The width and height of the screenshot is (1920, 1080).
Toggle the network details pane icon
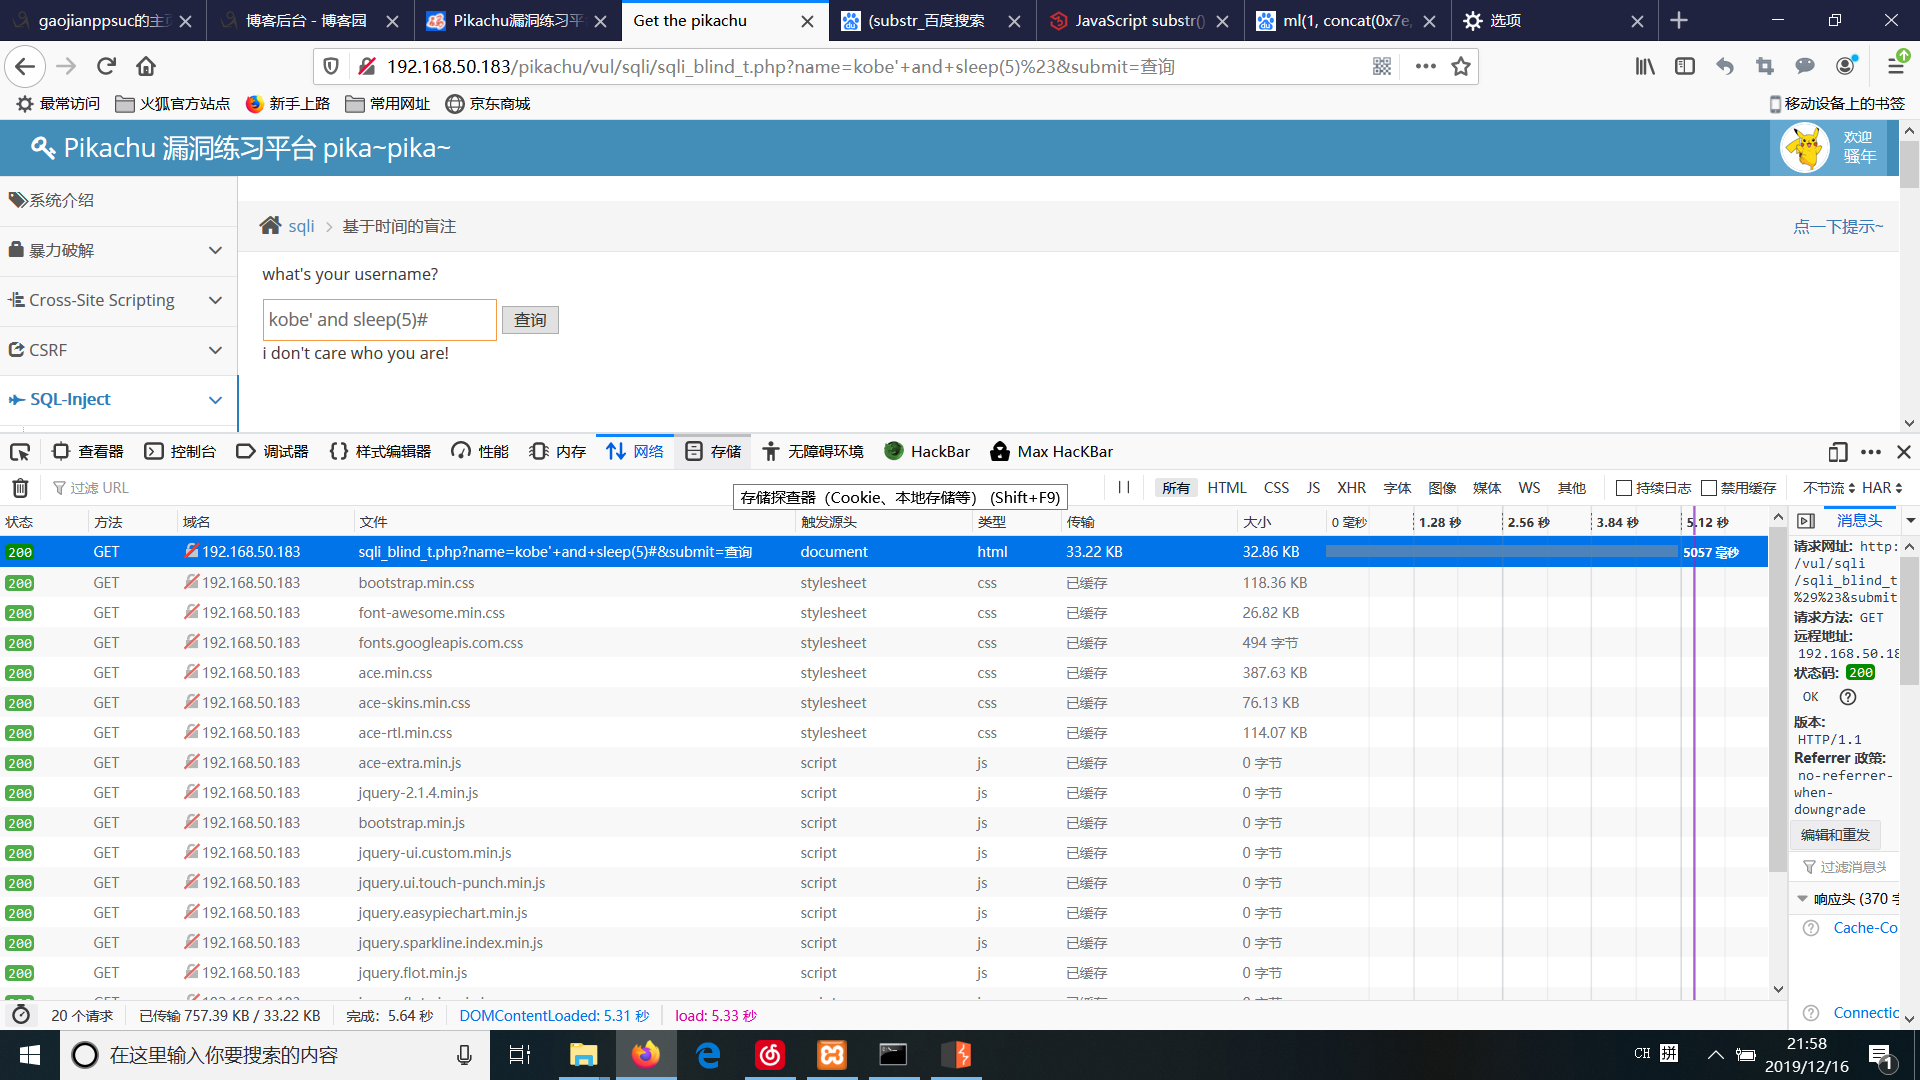tap(1806, 521)
